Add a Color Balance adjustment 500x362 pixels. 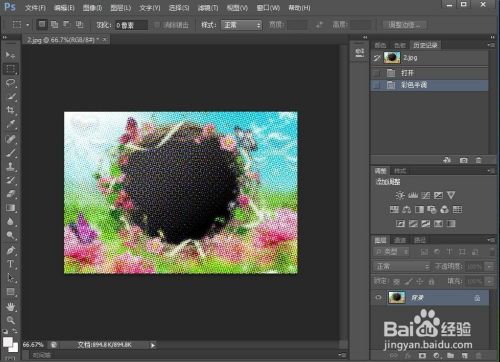tap(407, 210)
